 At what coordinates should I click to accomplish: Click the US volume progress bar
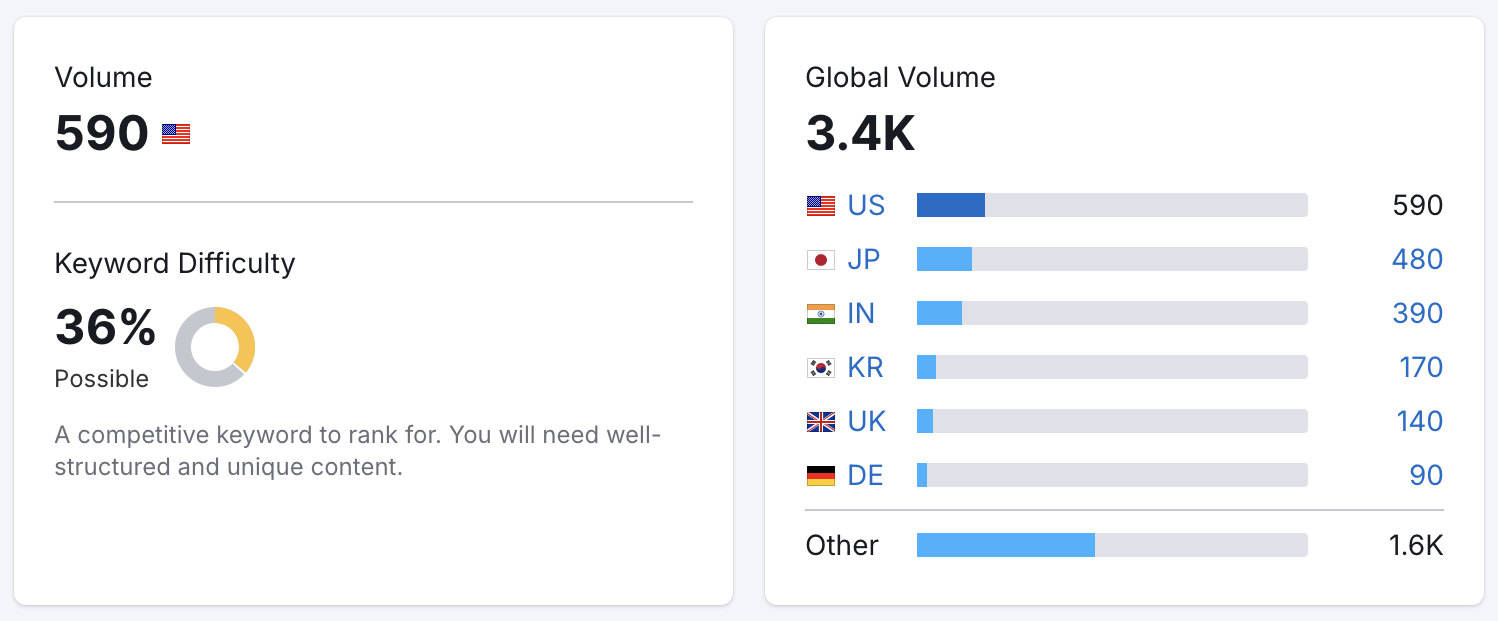pos(1112,205)
